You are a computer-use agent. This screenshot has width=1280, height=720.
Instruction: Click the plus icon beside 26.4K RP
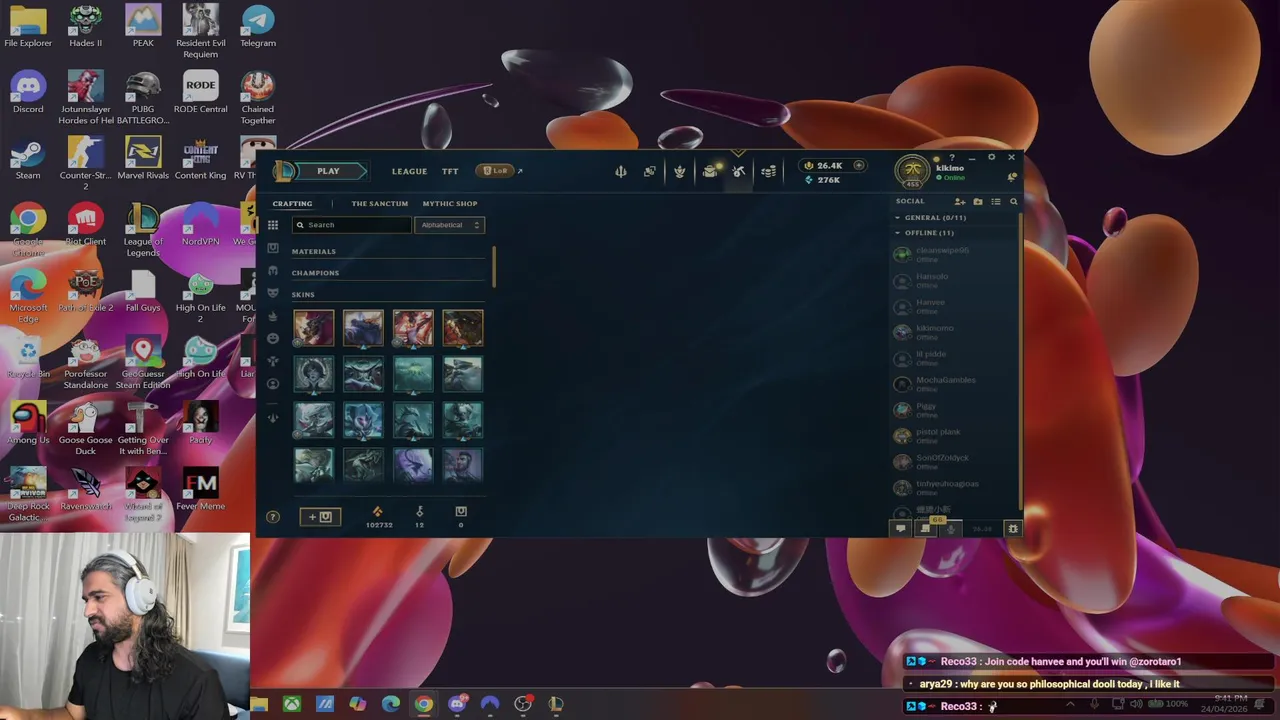858,165
